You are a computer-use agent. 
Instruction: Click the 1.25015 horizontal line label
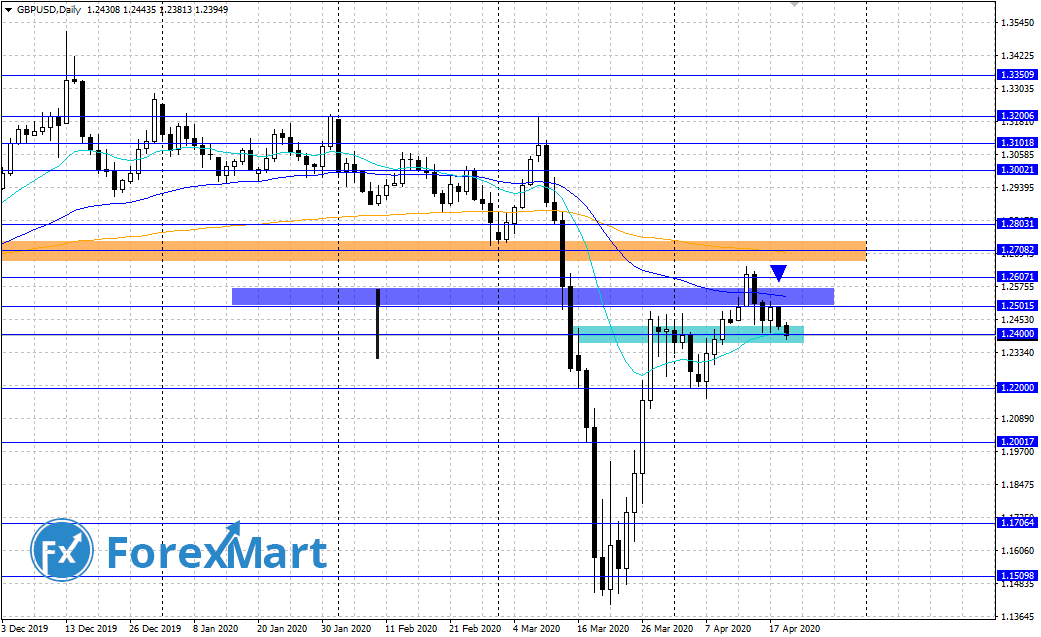click(1016, 306)
